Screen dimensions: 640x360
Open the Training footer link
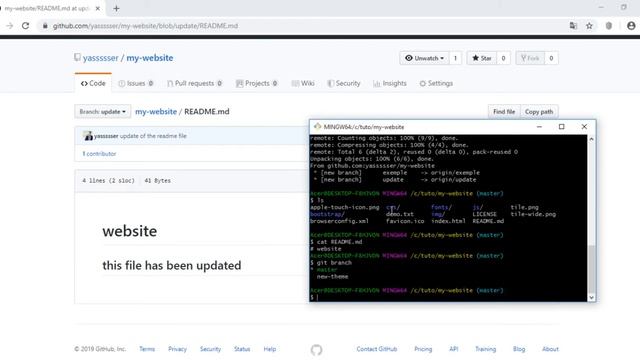point(485,349)
